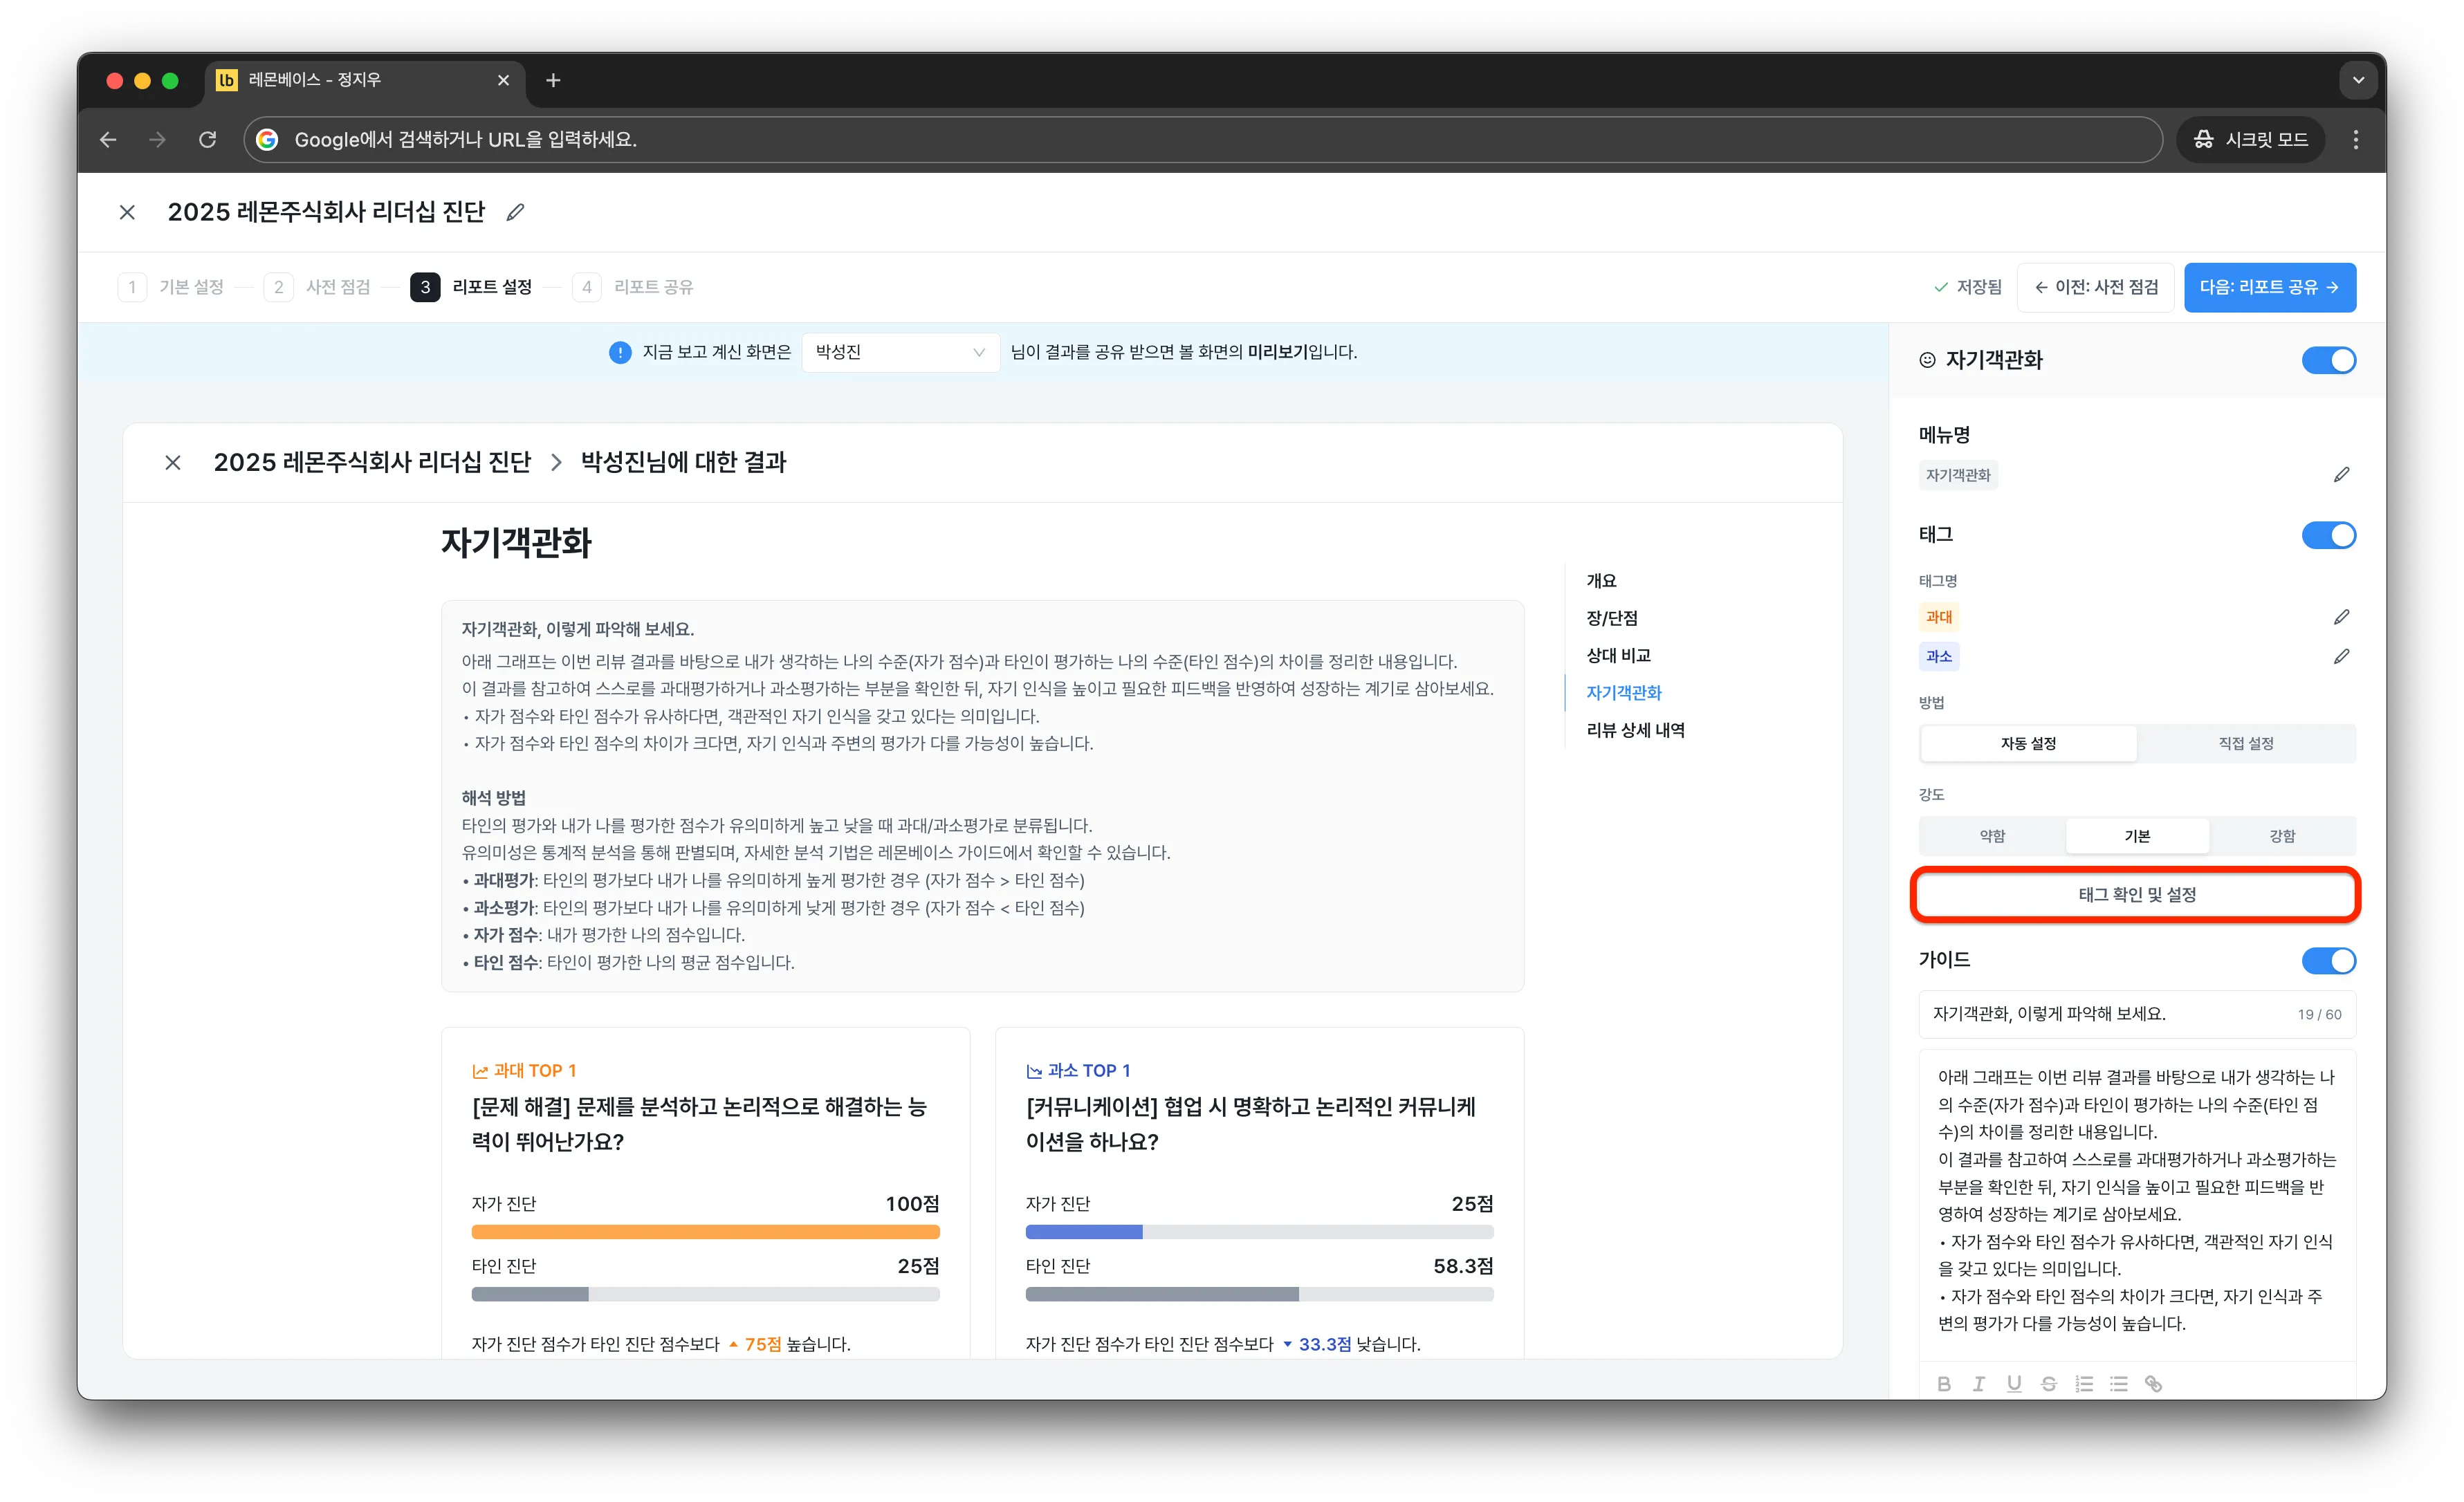The image size is (2464, 1502).
Task: Edit the 과소 tag name
Action: (2341, 657)
